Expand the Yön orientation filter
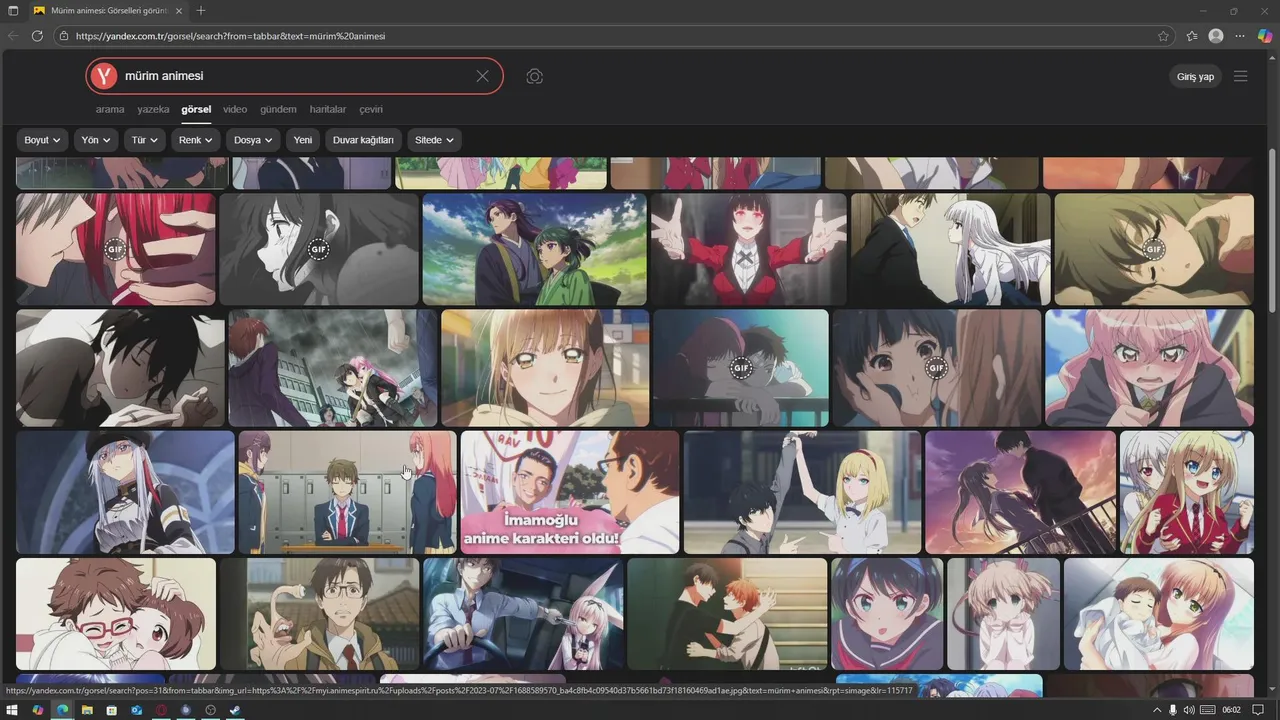Viewport: 1280px width, 720px height. (x=96, y=140)
